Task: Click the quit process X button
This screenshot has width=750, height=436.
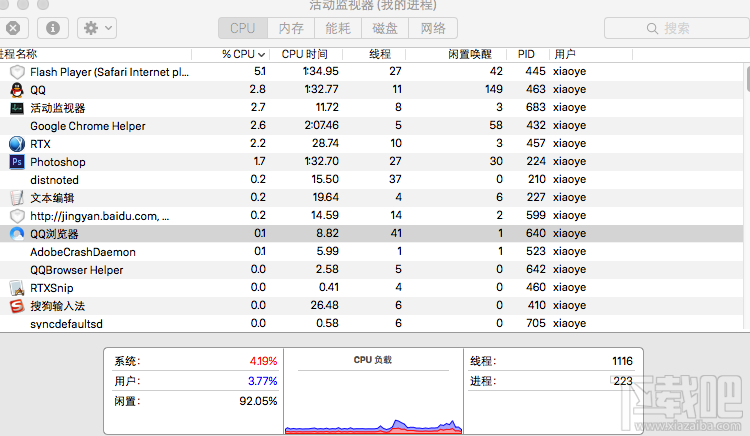Action: pyautogui.click(x=13, y=28)
